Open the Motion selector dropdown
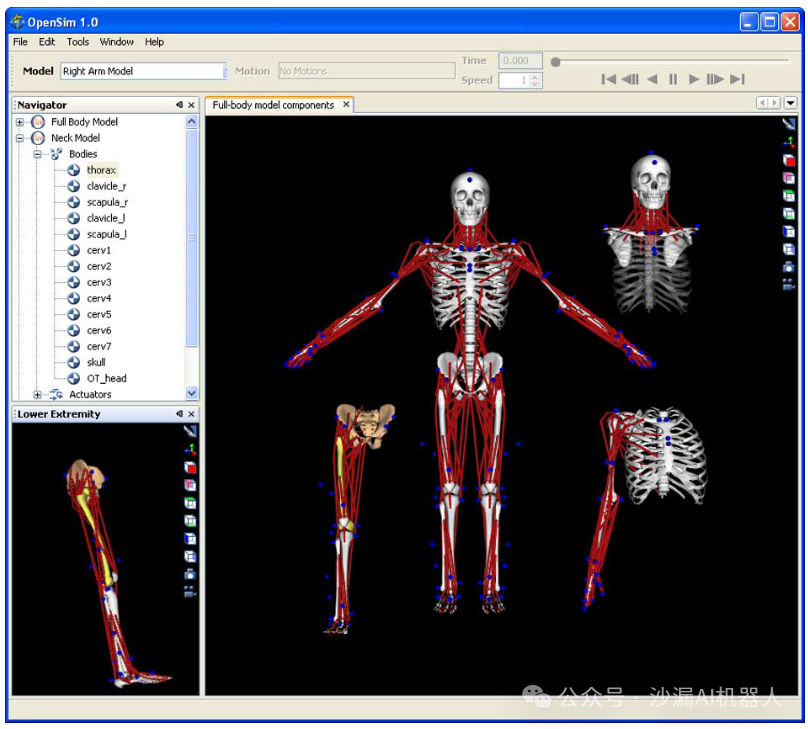 367,71
